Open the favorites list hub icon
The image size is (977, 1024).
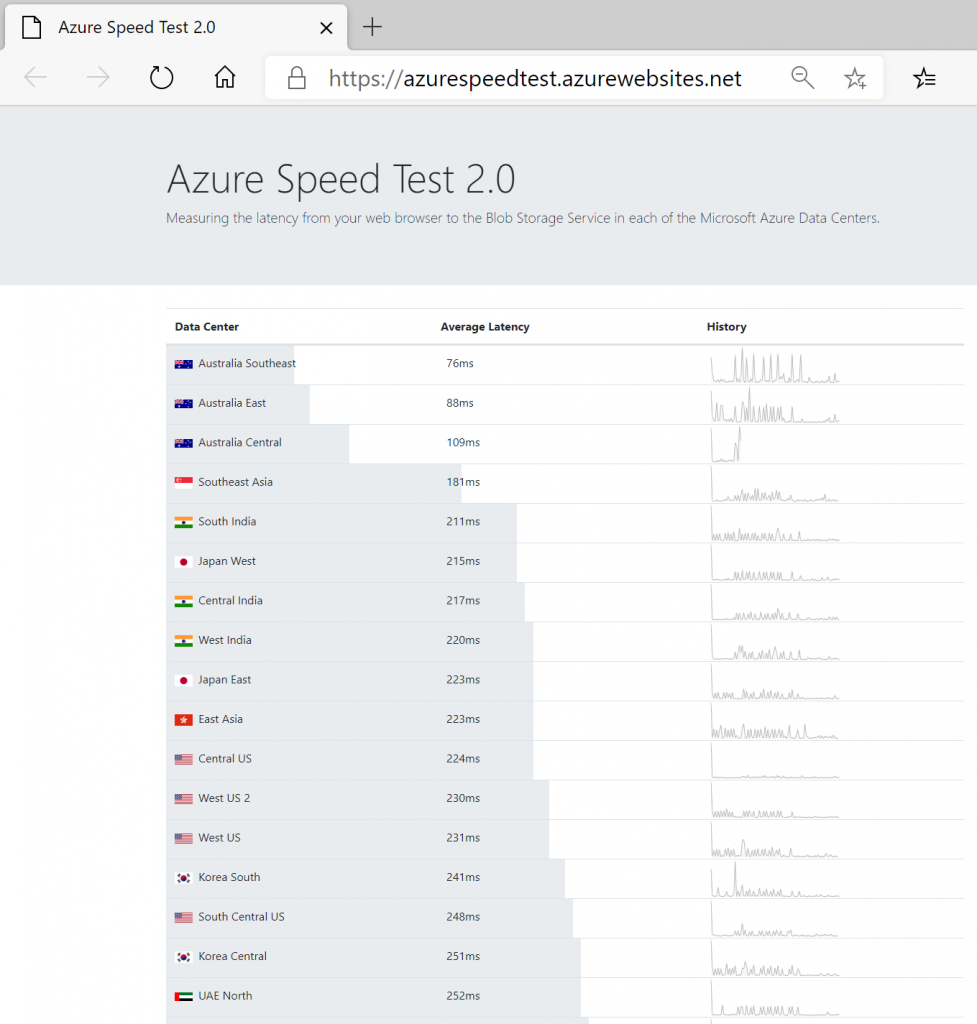click(925, 78)
